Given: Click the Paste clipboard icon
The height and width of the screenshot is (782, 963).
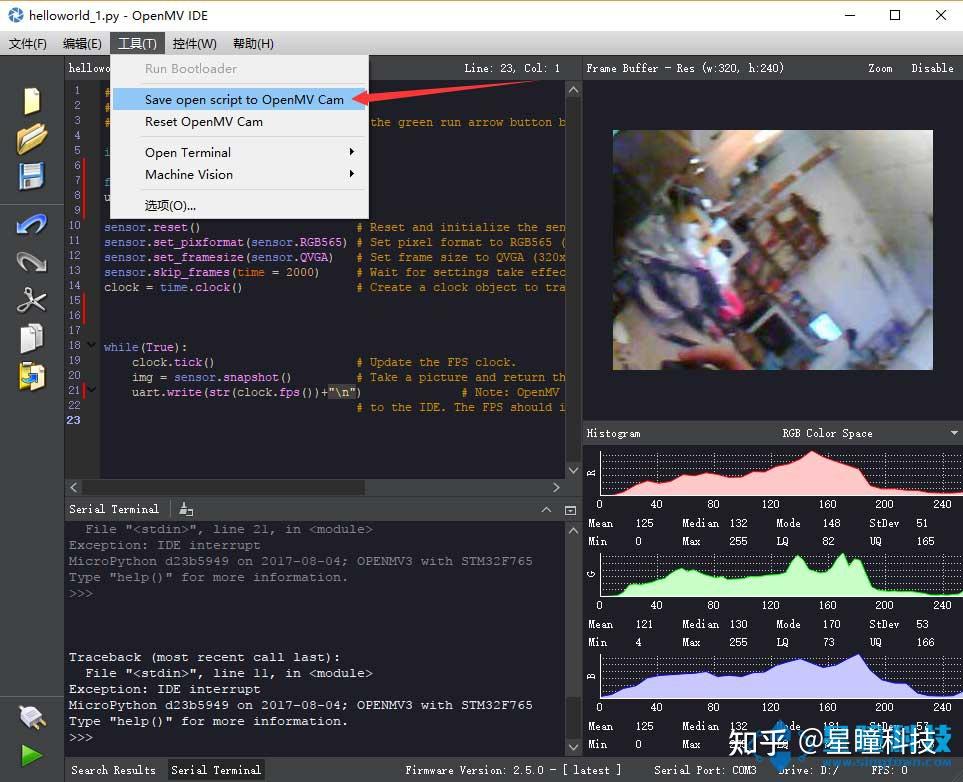Looking at the screenshot, I should pos(32,376).
